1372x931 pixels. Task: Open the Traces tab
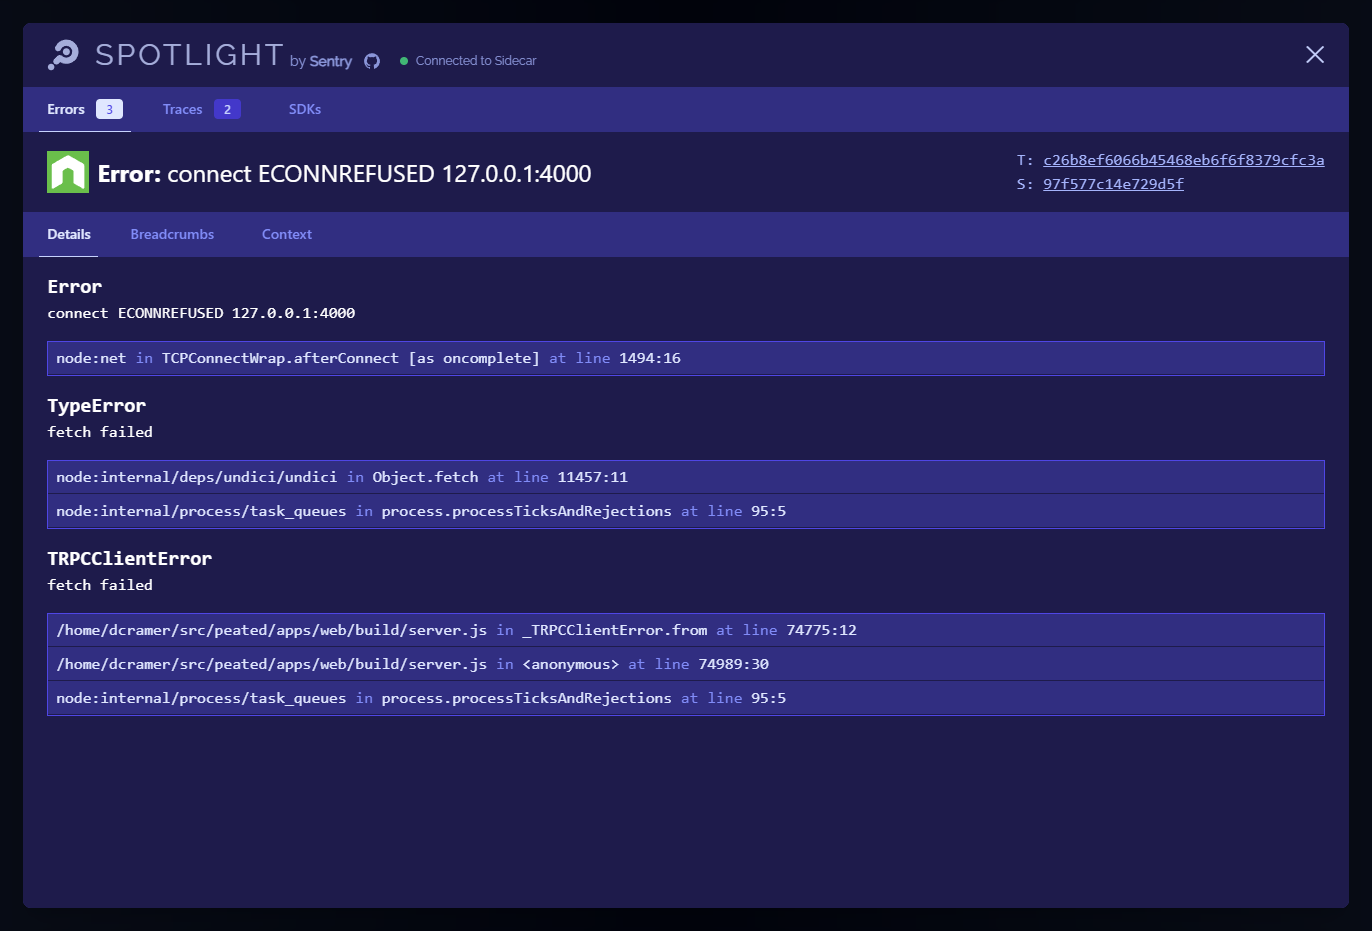[183, 110]
